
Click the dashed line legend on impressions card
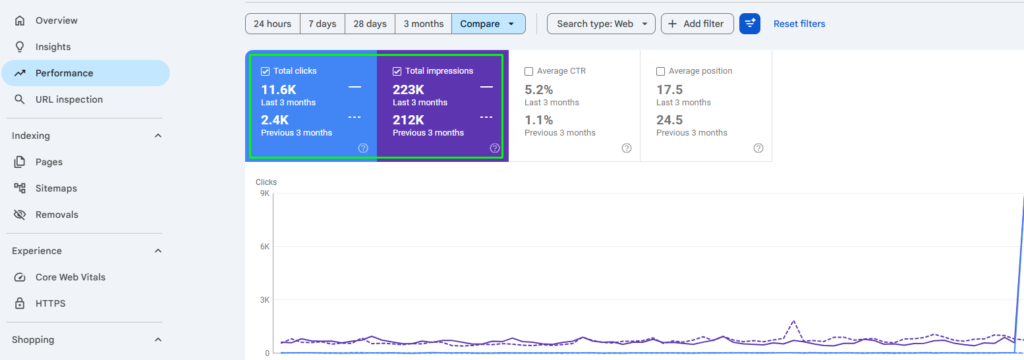coord(487,118)
